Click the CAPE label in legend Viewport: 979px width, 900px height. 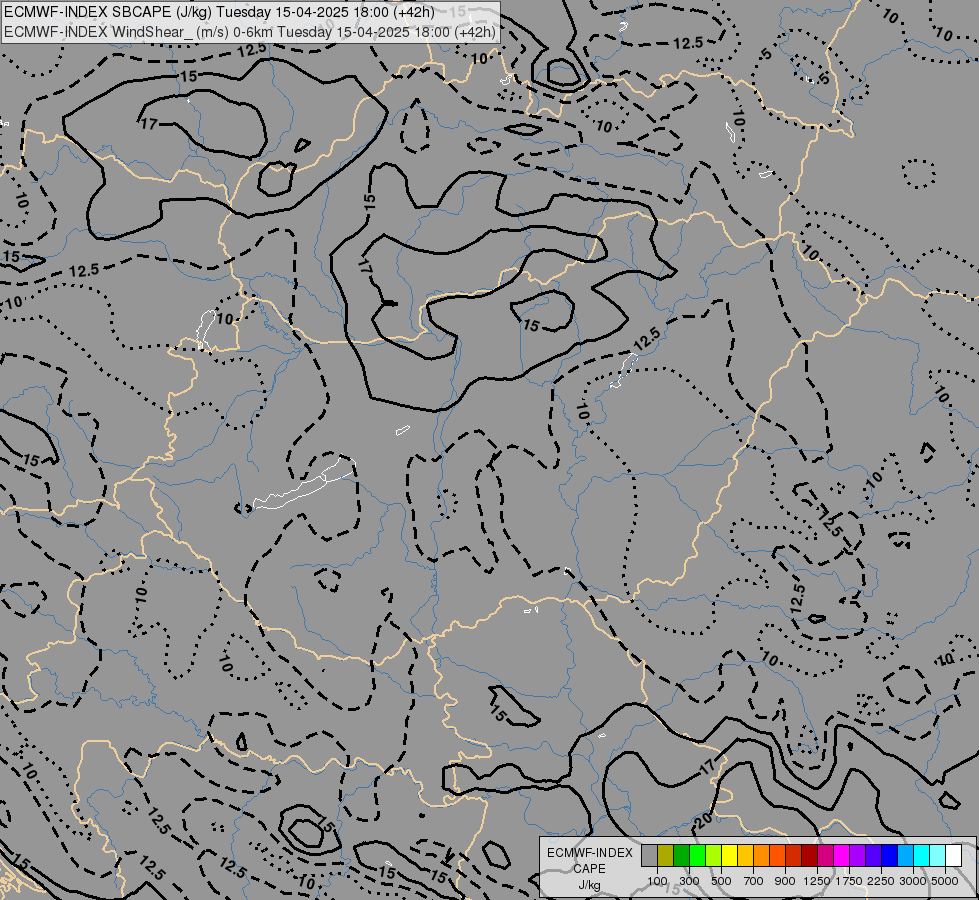(x=589, y=869)
